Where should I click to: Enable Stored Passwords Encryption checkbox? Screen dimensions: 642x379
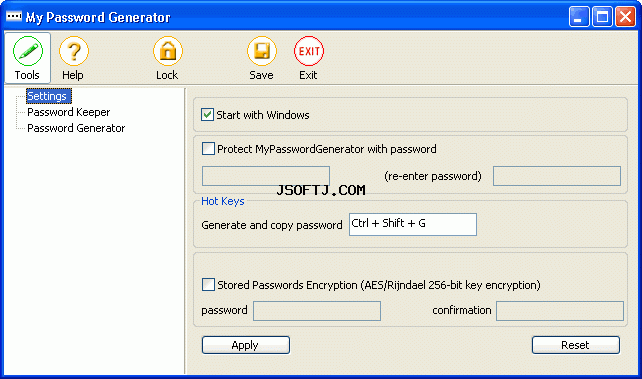tap(208, 284)
